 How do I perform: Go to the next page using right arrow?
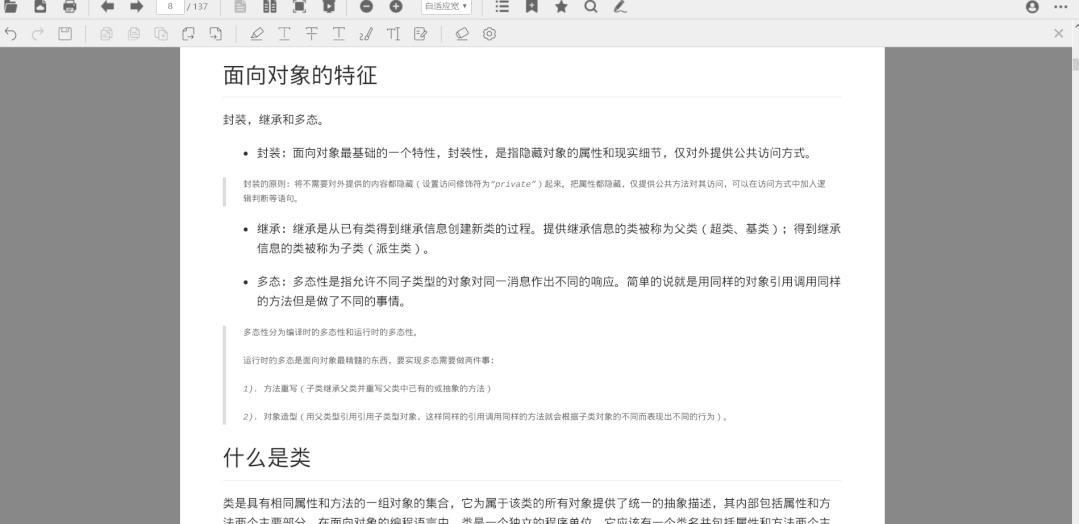[137, 7]
